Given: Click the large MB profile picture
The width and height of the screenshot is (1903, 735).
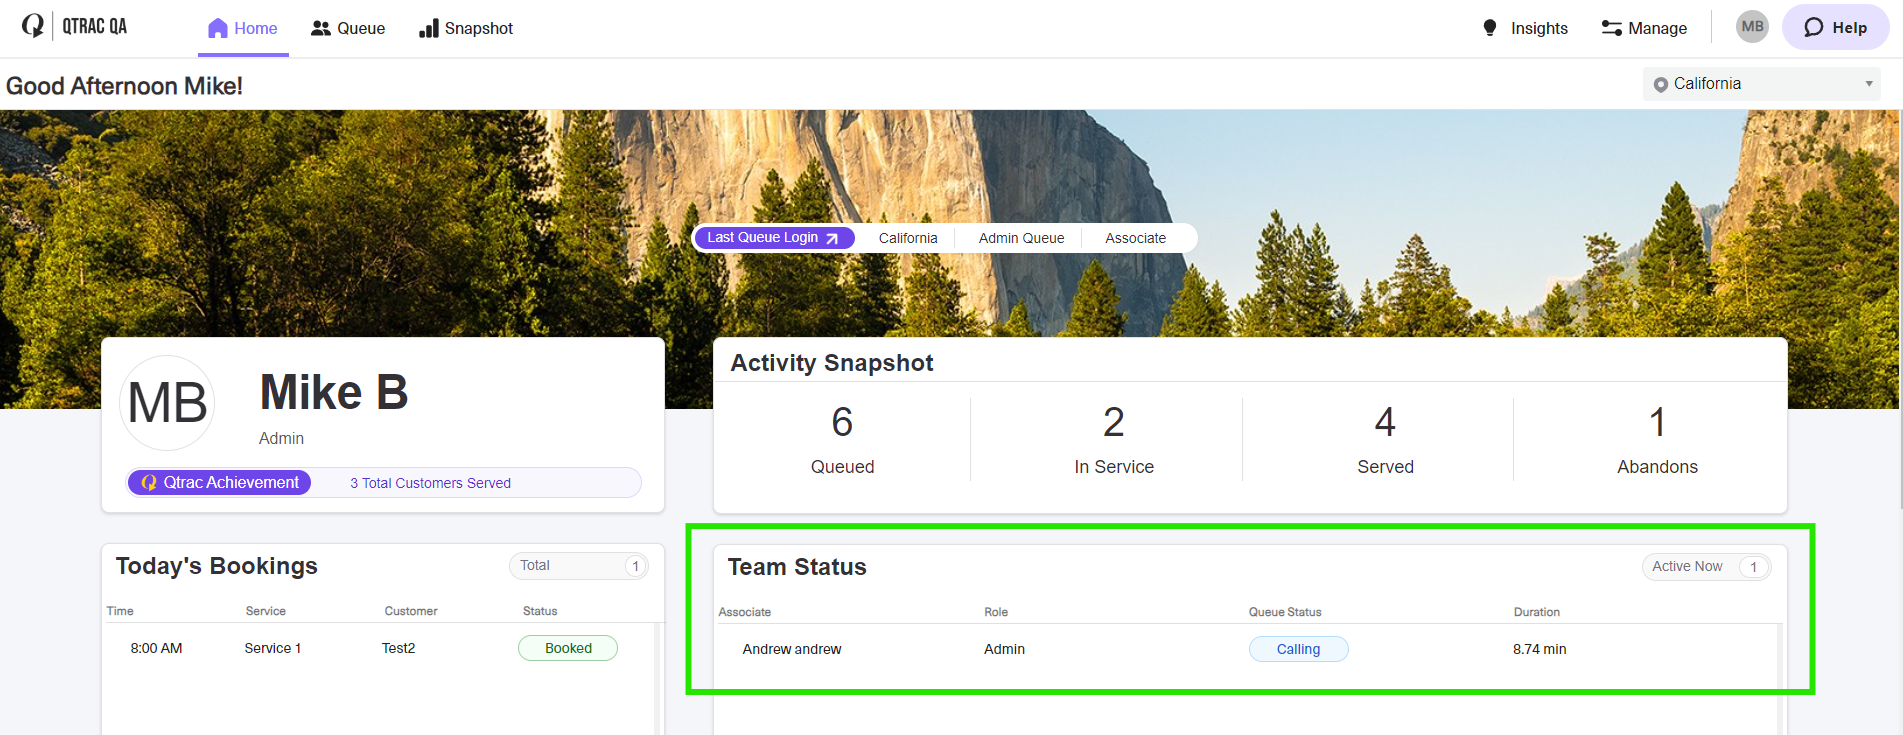Looking at the screenshot, I should pyautogui.click(x=167, y=403).
